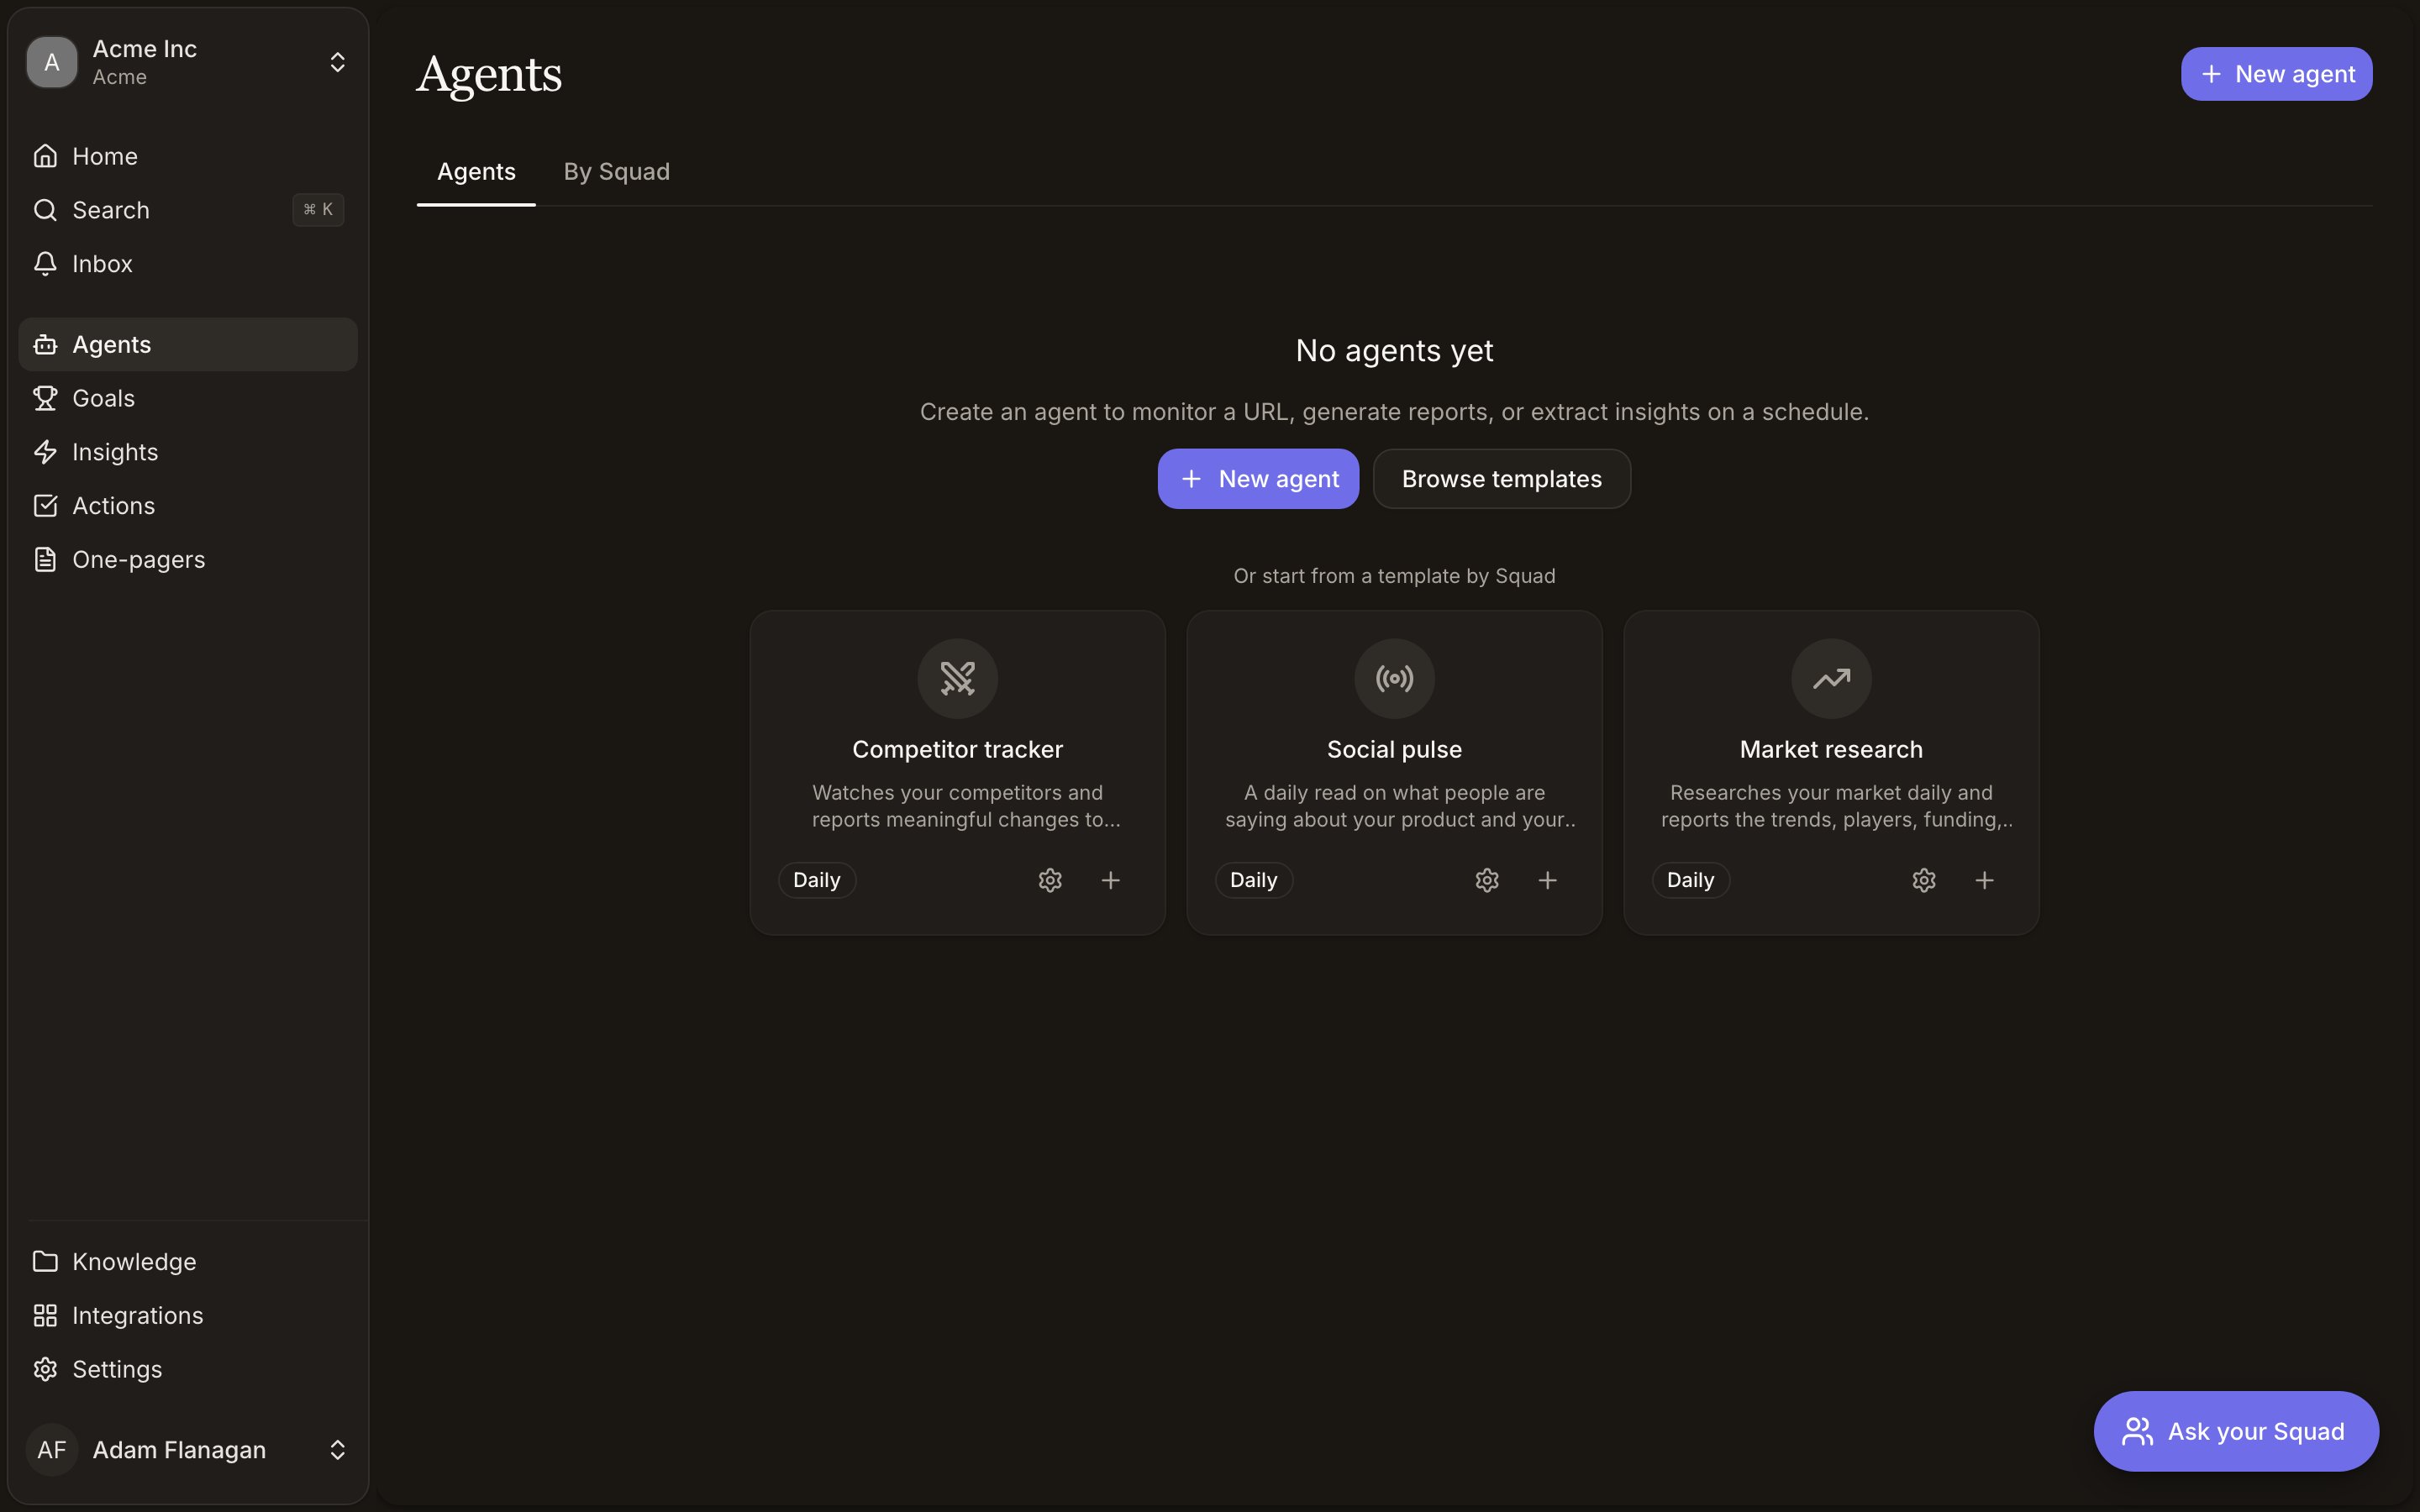Switch to the Agents tab
Screen dimensions: 2420x1512
click(x=476, y=172)
